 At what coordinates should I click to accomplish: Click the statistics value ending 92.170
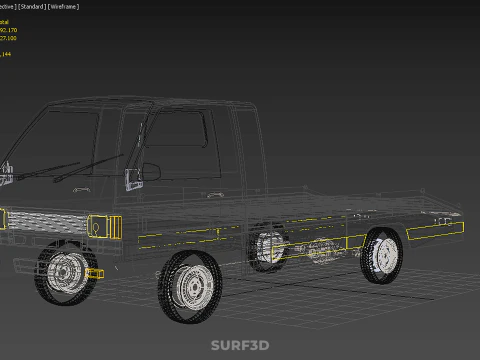pyautogui.click(x=8, y=30)
